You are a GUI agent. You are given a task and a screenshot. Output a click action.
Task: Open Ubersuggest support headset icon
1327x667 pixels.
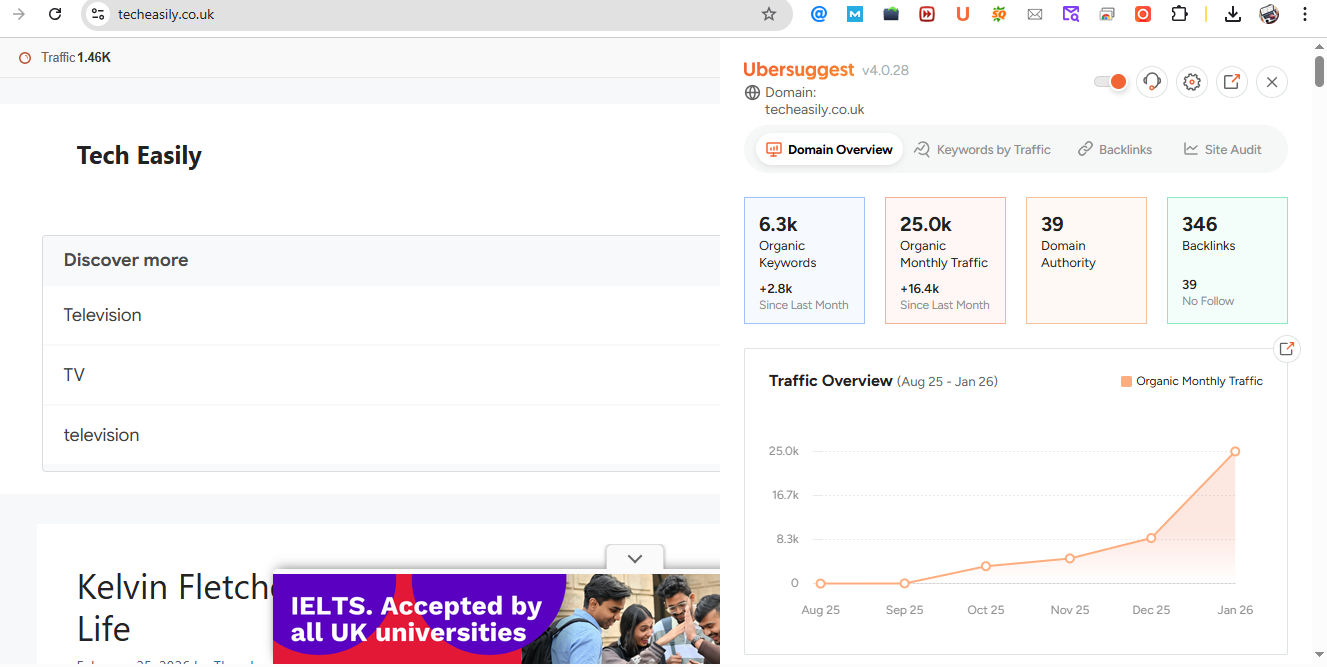[1152, 82]
